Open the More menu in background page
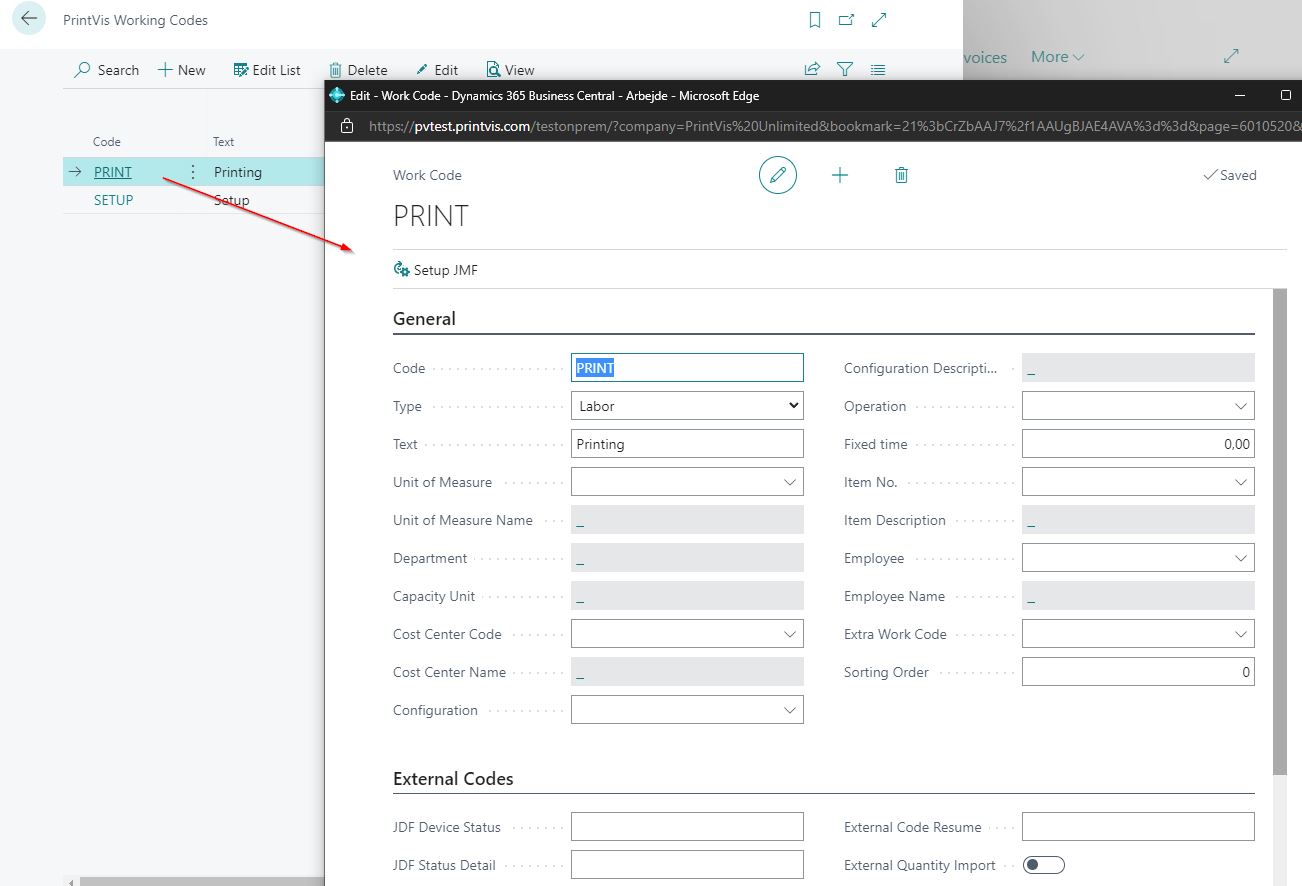 1057,57
